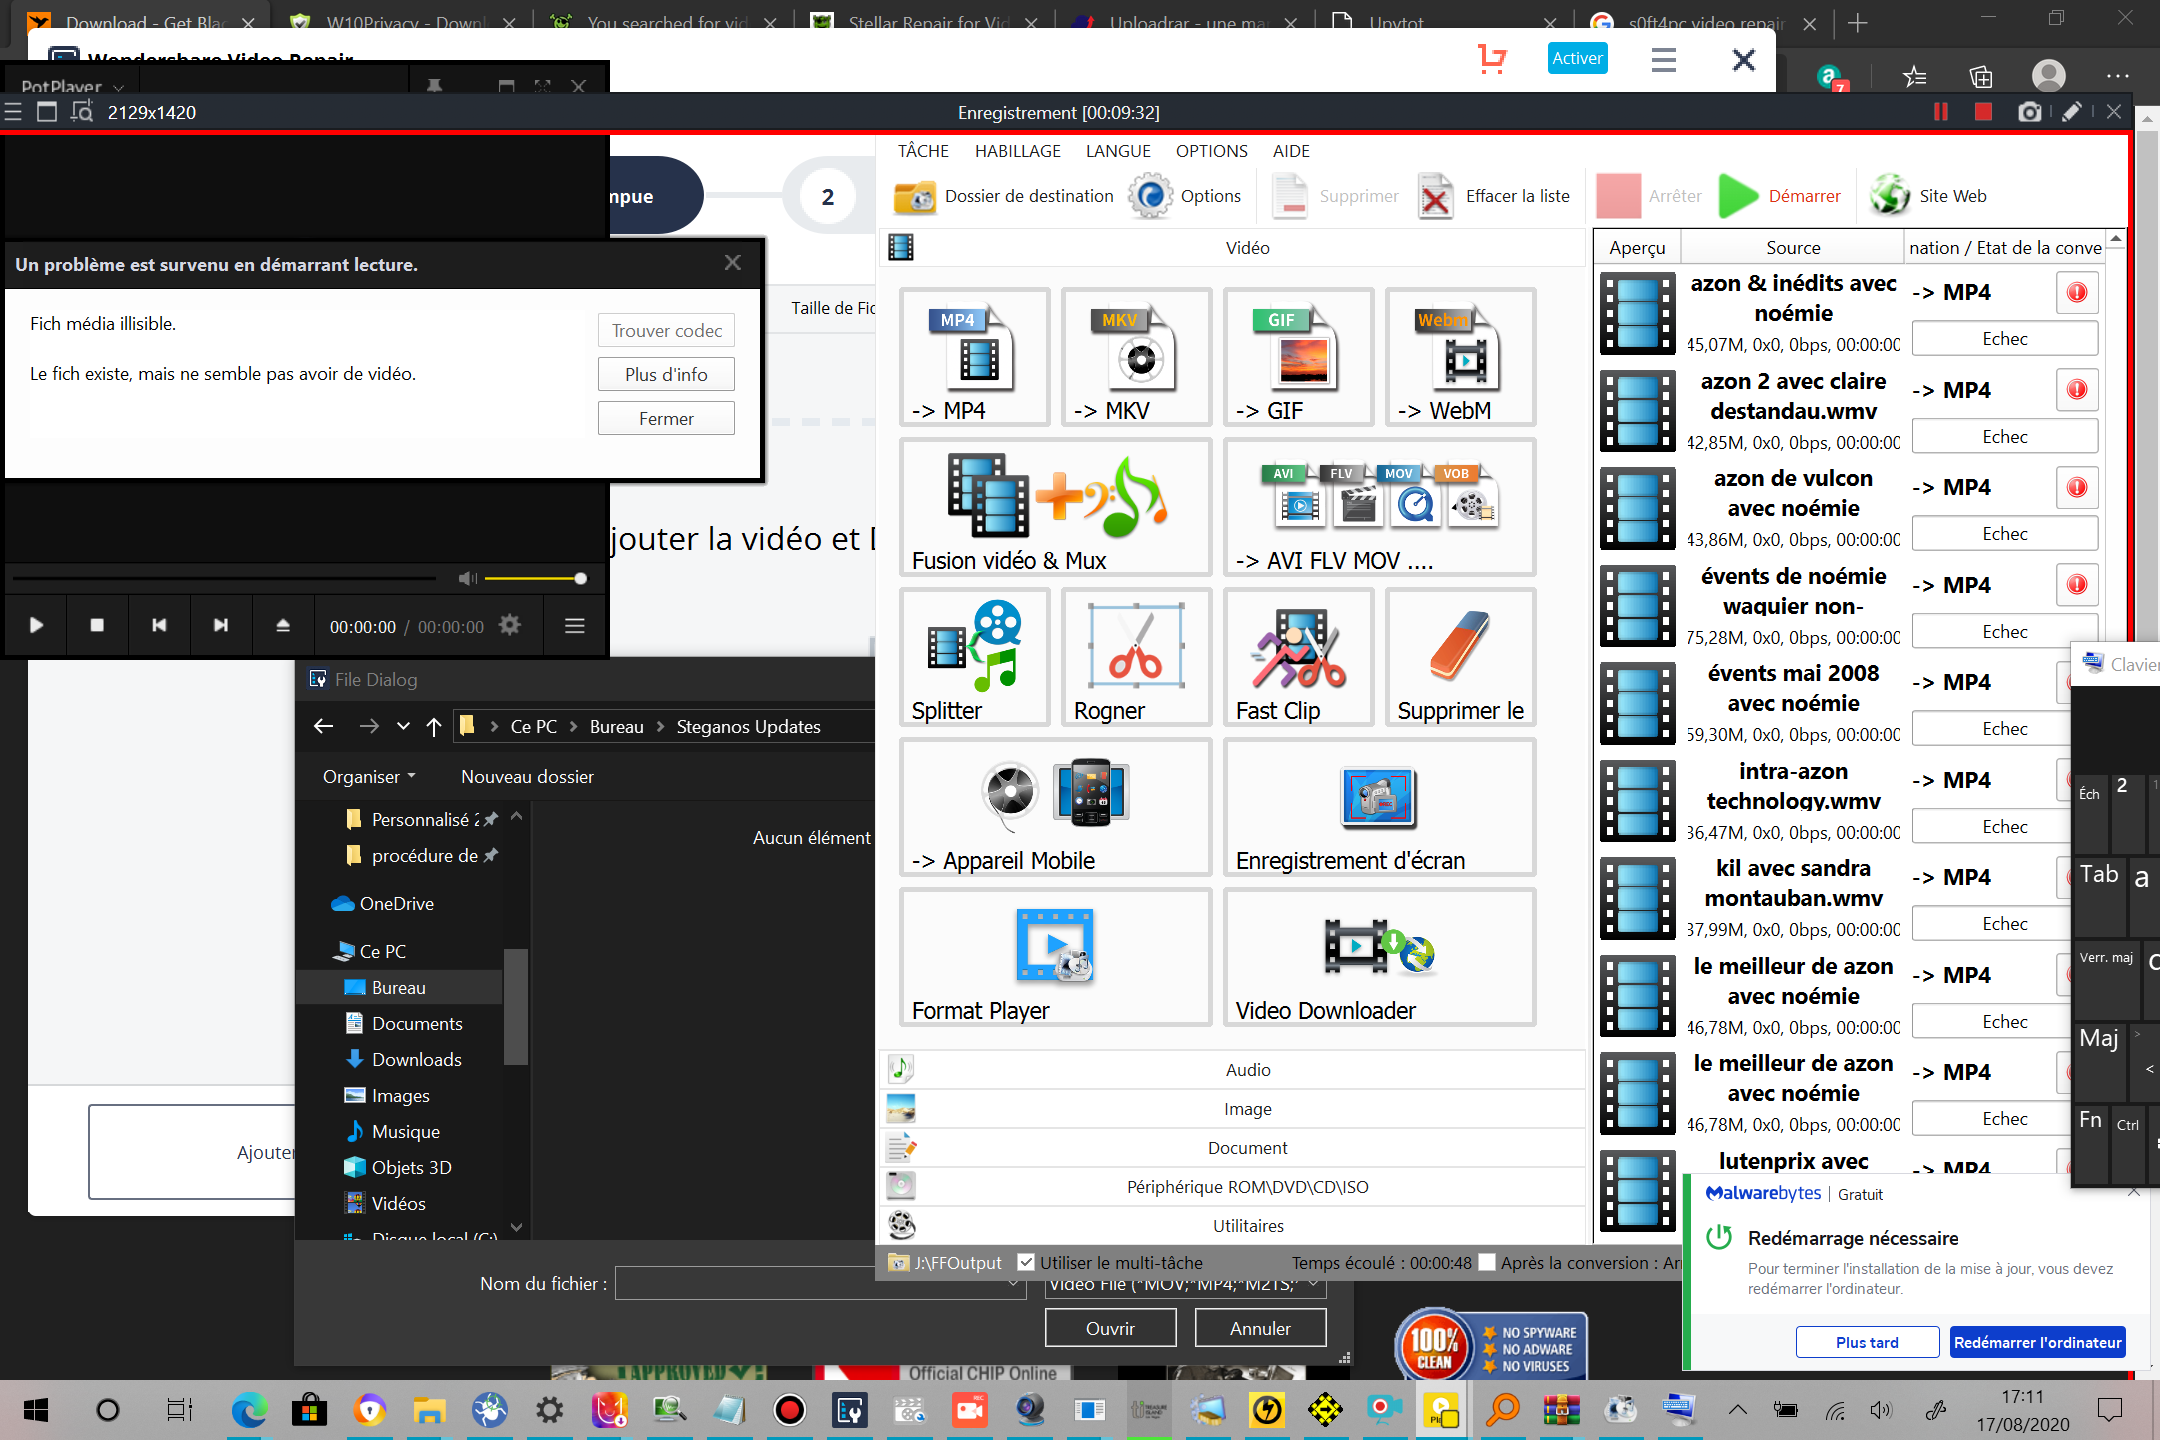Screen dimensions: 2160x1440
Task: Open the PotPlayer title dropdown menu
Action: coord(72,87)
